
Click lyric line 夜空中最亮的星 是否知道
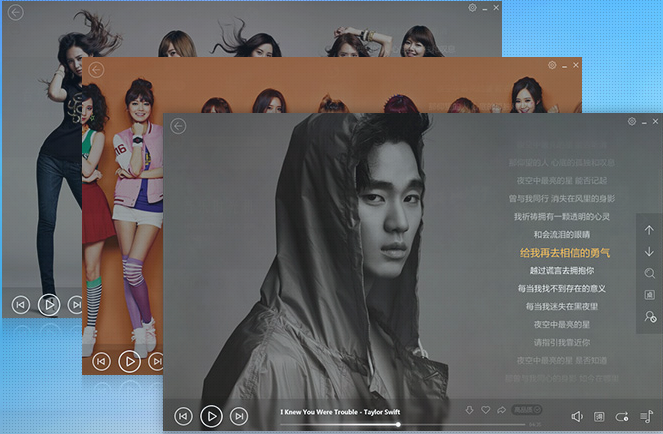click(x=562, y=360)
